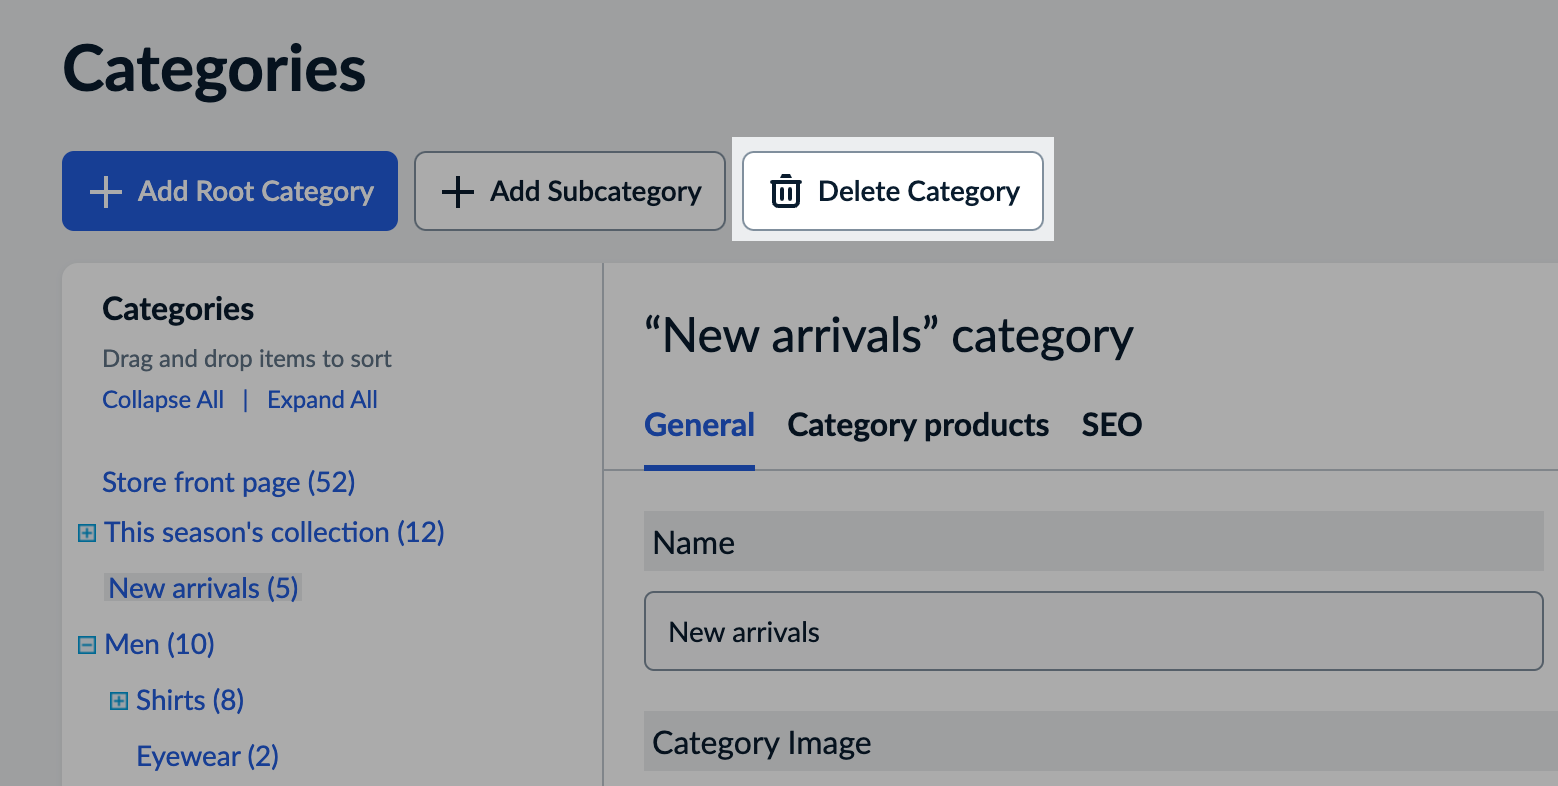Open the SEO tab
1558x786 pixels.
[1111, 425]
